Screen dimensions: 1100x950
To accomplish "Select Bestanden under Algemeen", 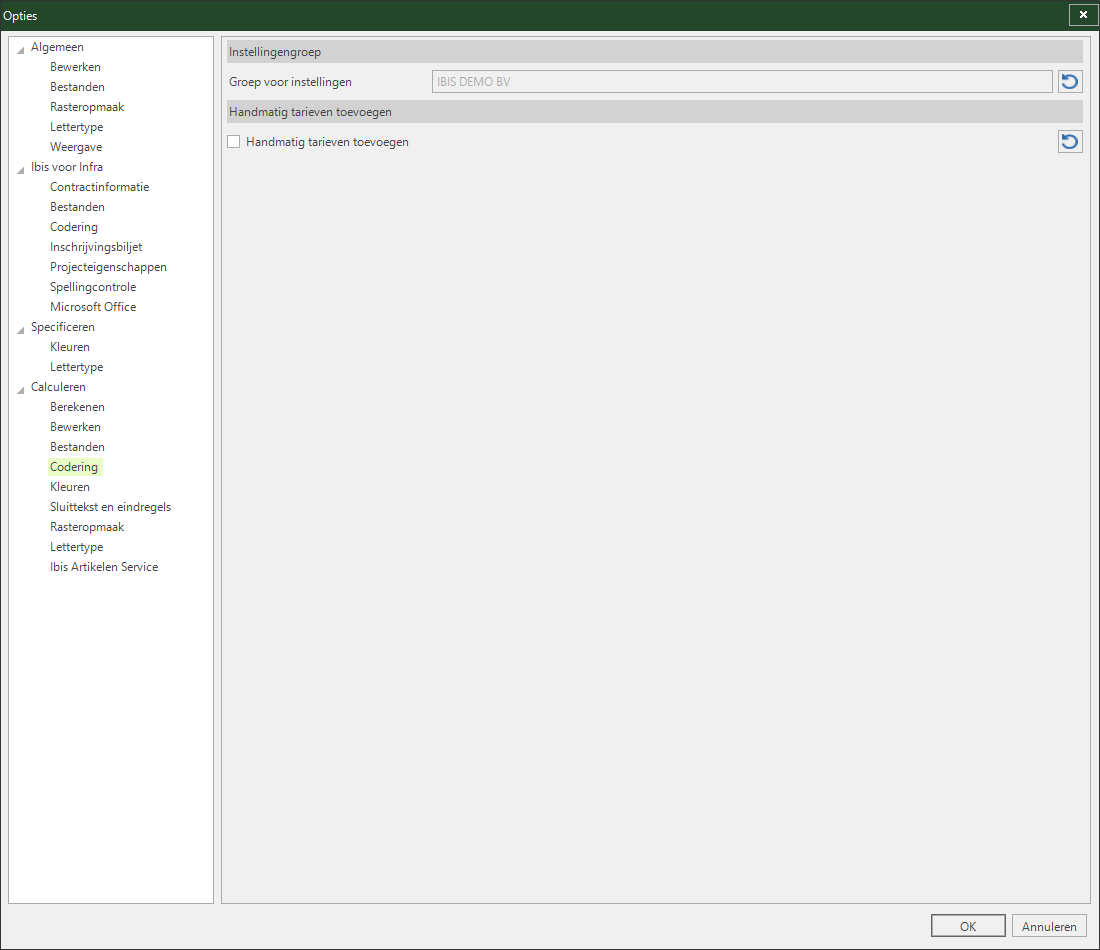I will (77, 87).
